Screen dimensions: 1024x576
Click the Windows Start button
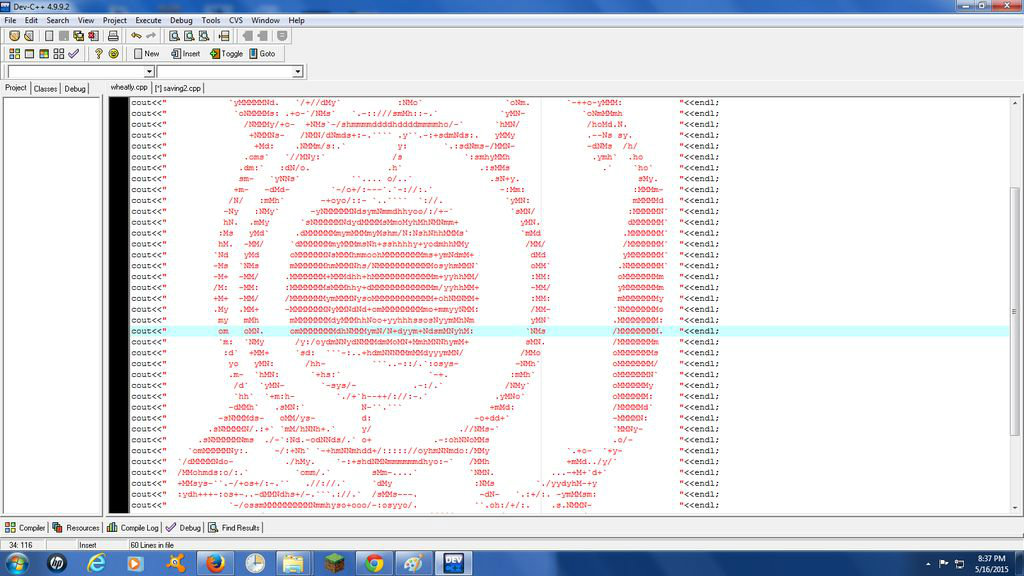click(x=16, y=563)
